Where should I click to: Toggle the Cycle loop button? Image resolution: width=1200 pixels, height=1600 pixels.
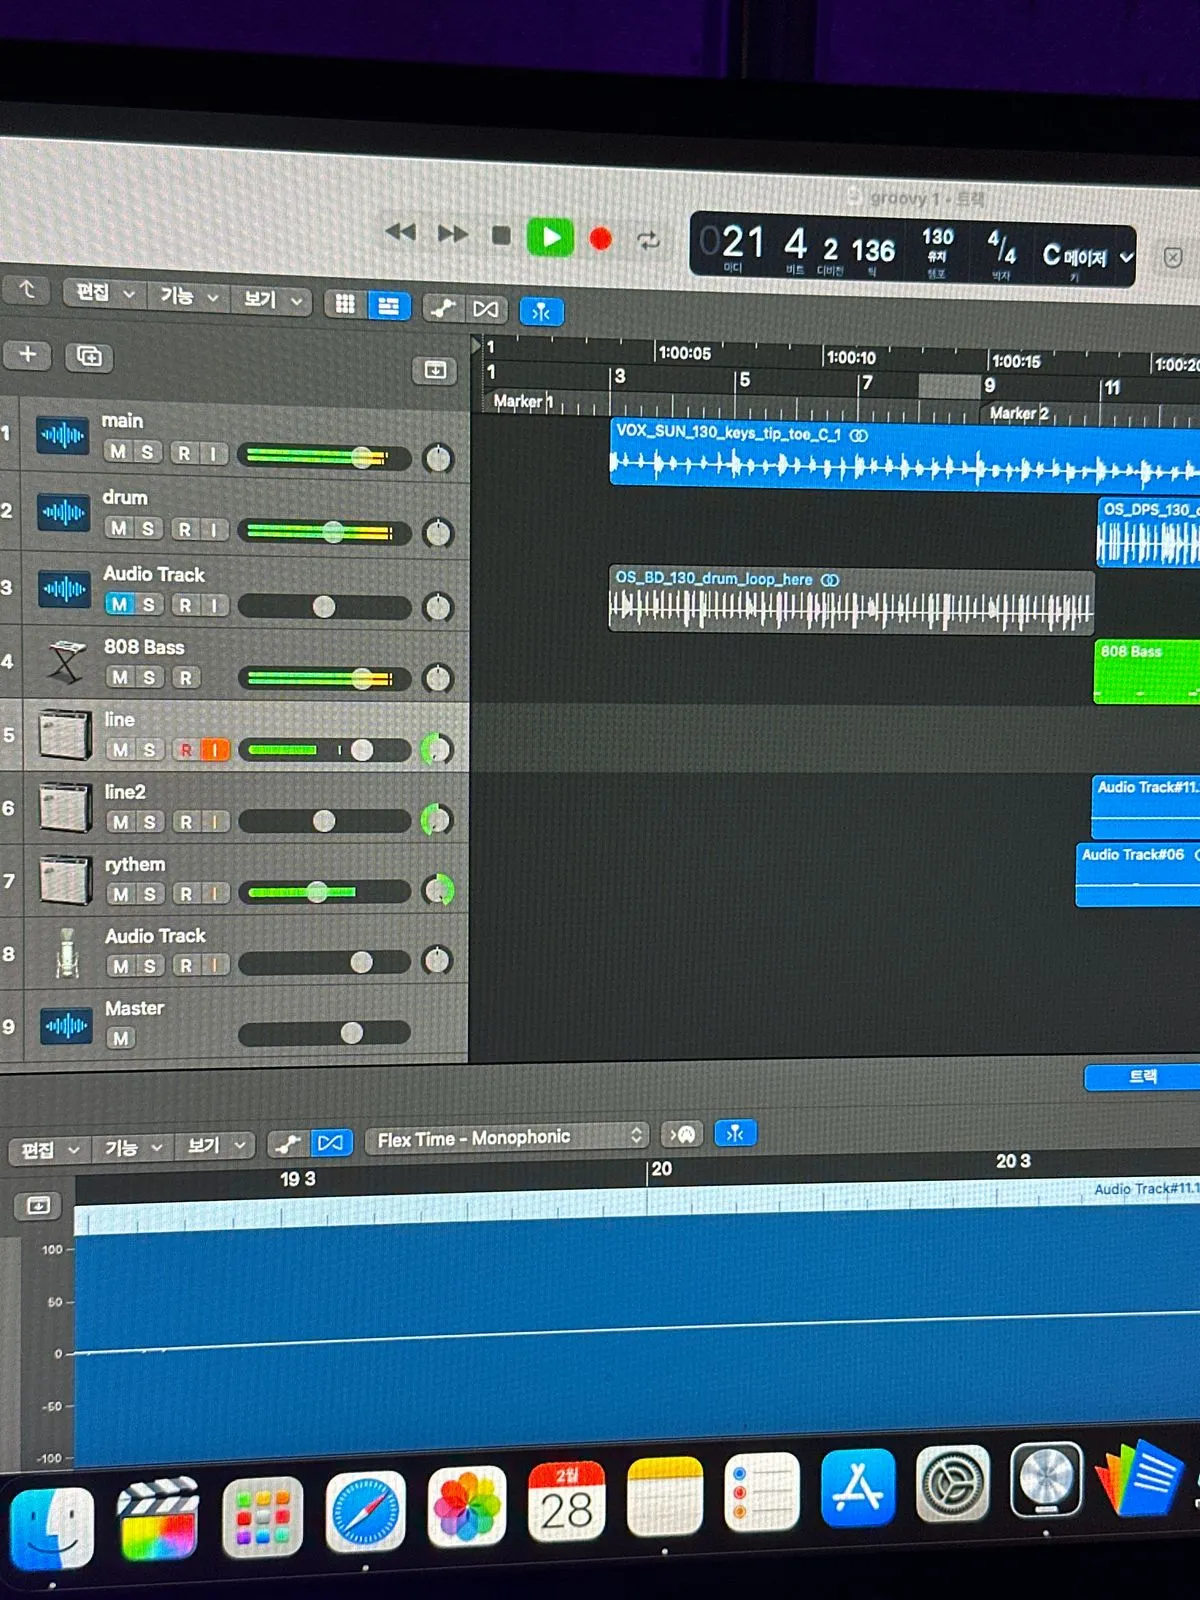point(648,240)
